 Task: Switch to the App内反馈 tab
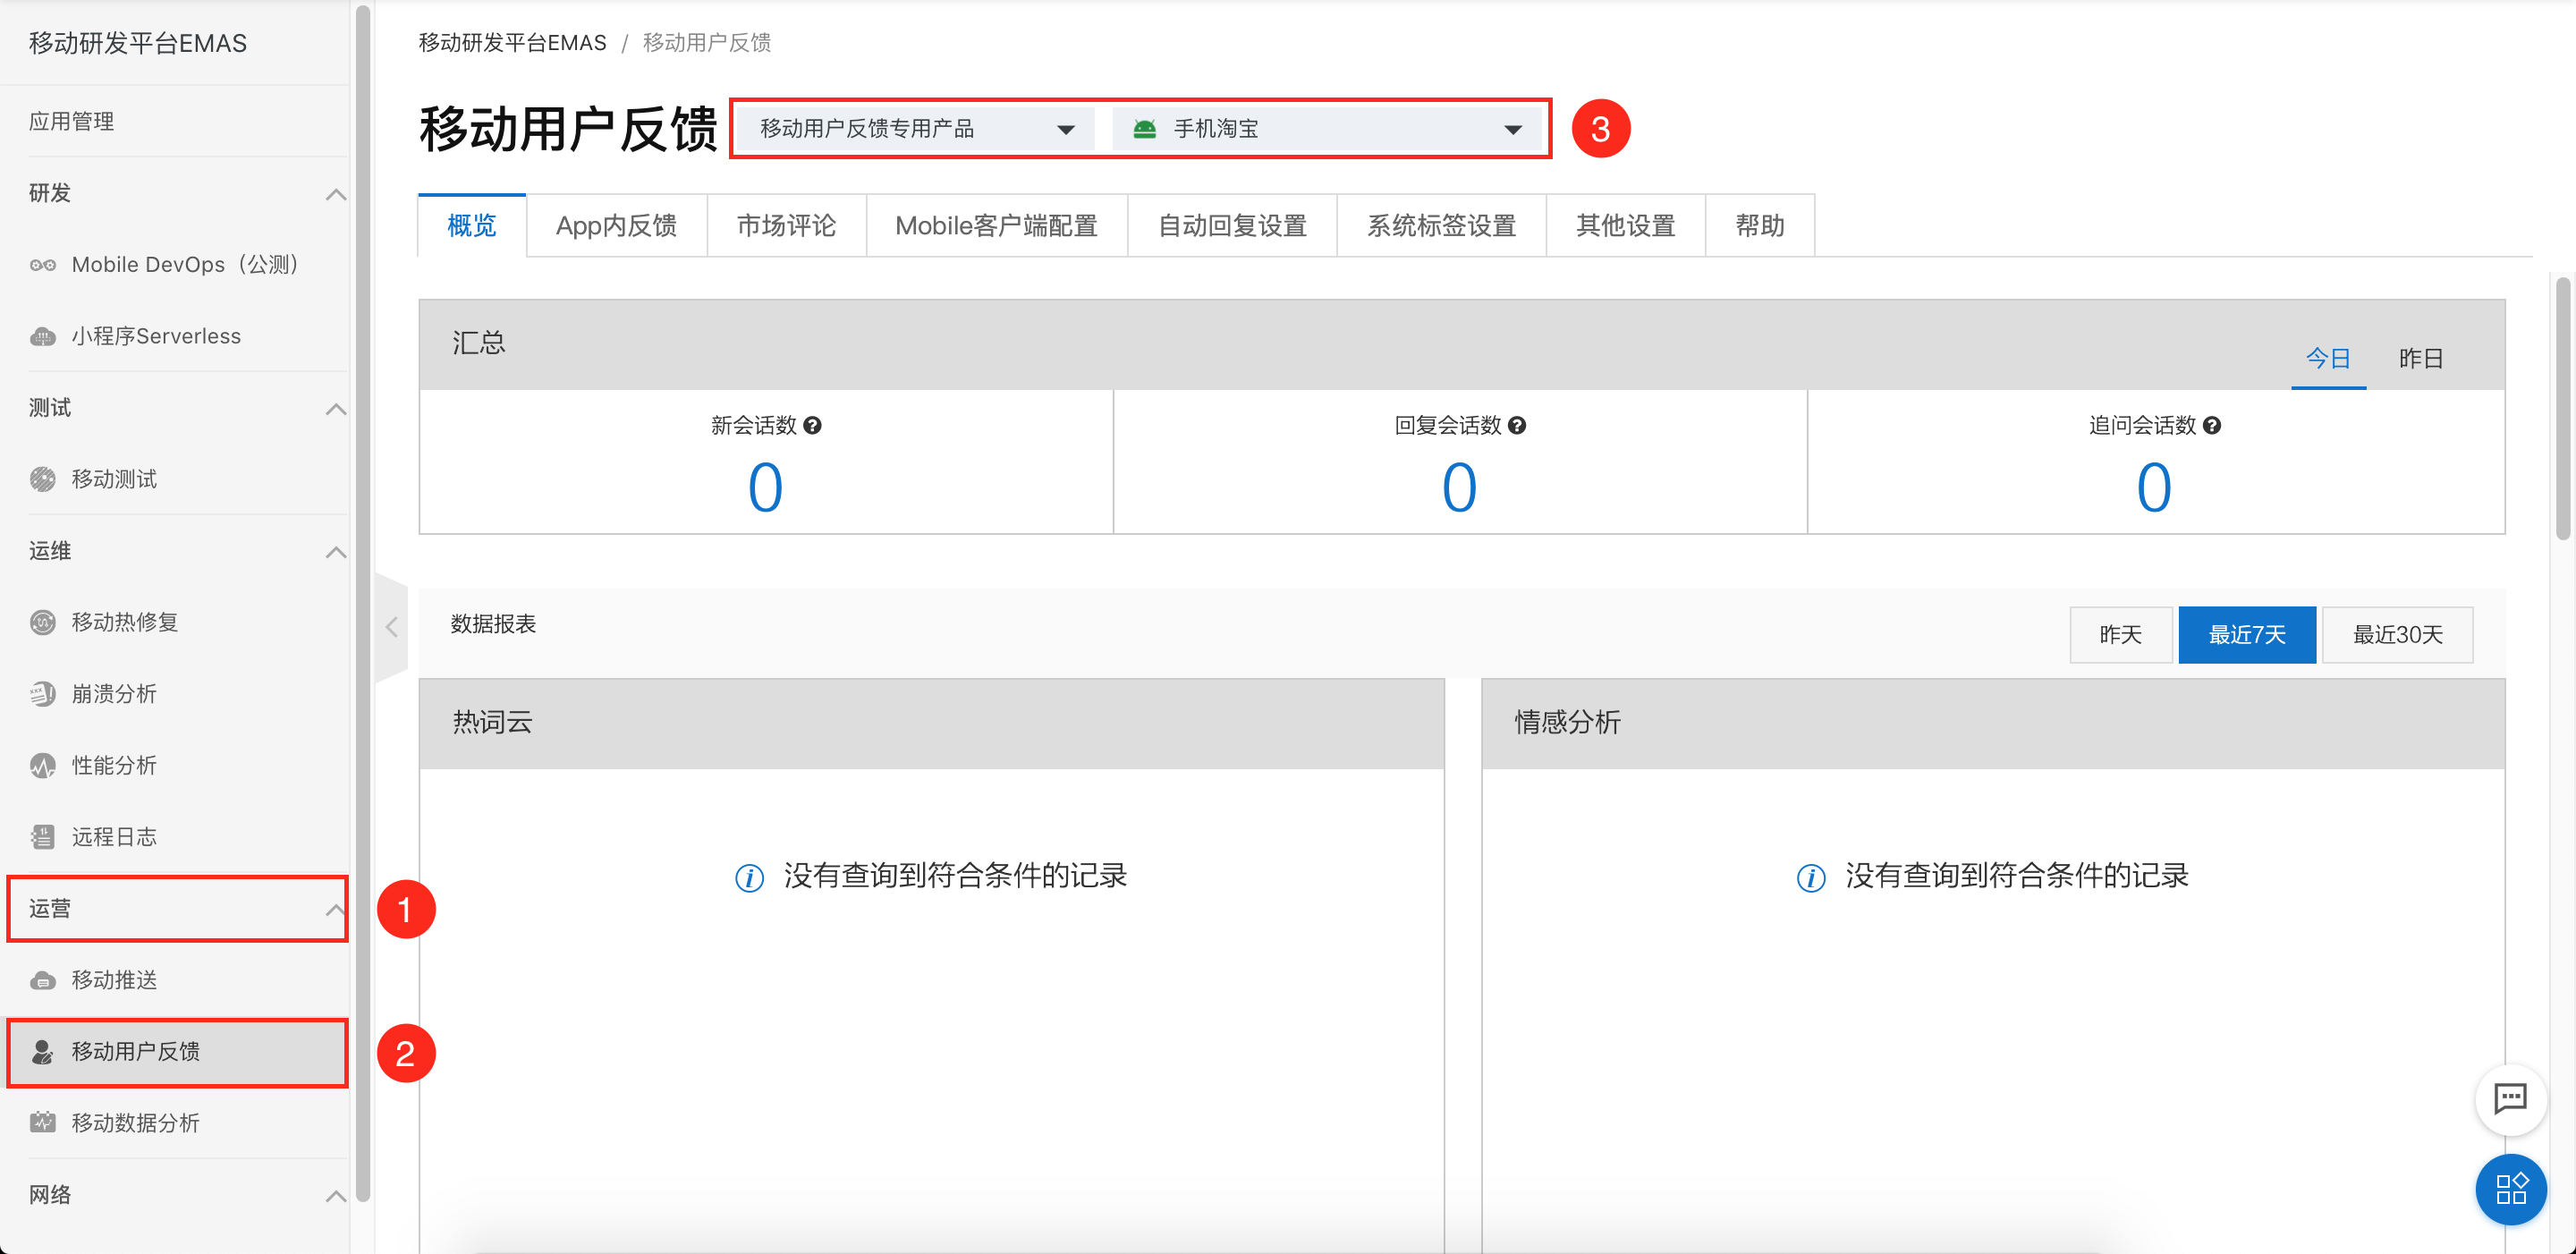click(616, 226)
